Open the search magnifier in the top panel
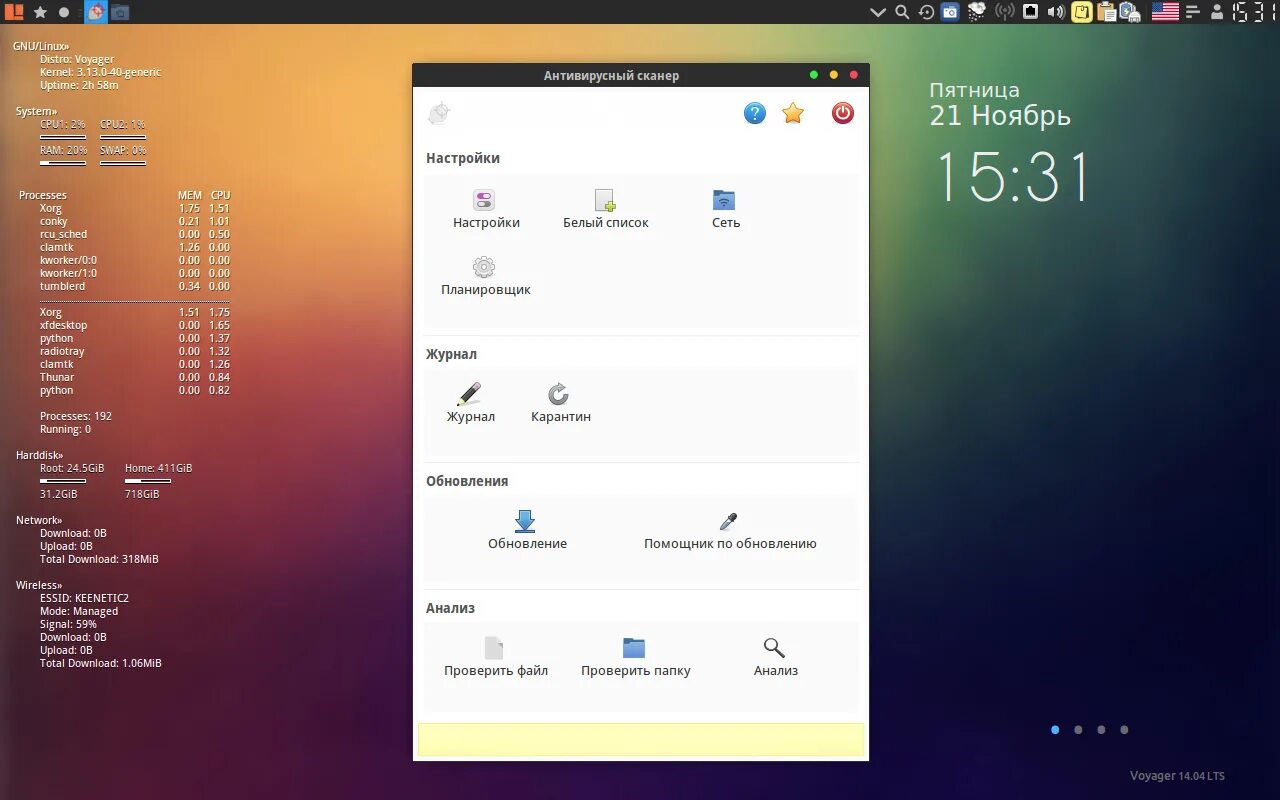The image size is (1280, 800). [x=902, y=12]
